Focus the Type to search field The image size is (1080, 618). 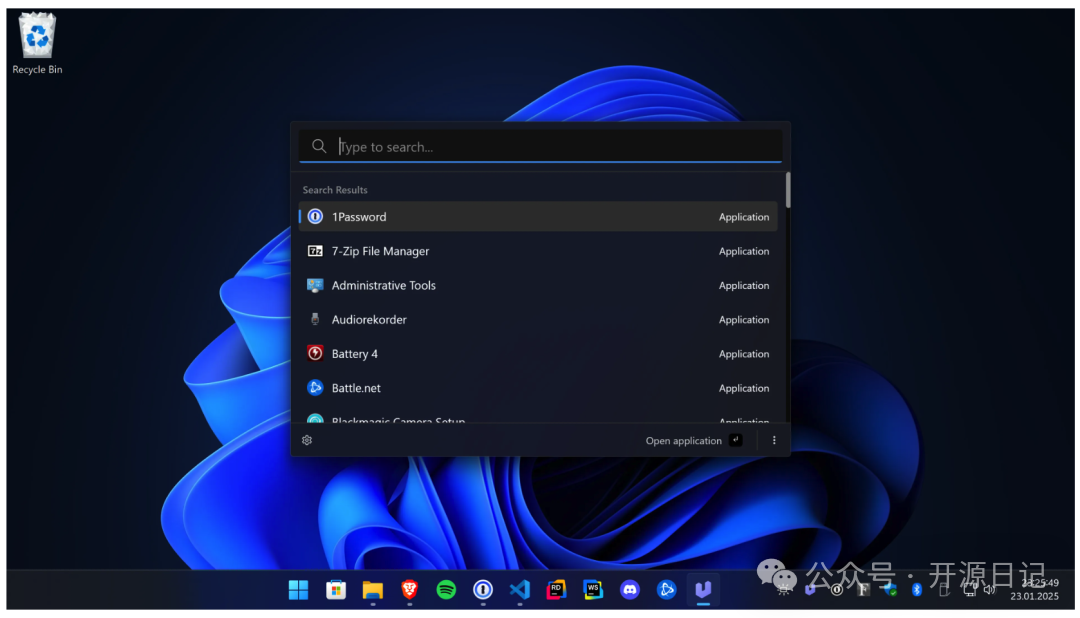click(x=540, y=147)
